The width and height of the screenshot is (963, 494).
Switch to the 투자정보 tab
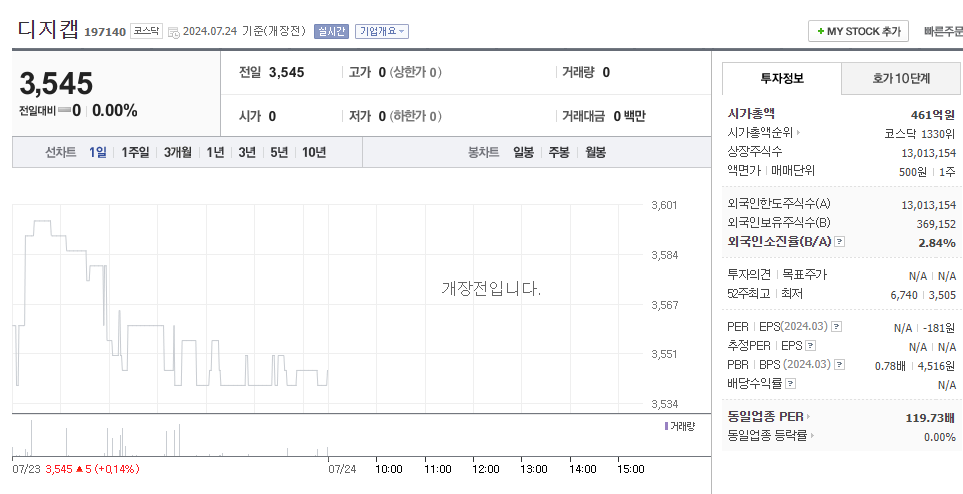click(x=782, y=78)
